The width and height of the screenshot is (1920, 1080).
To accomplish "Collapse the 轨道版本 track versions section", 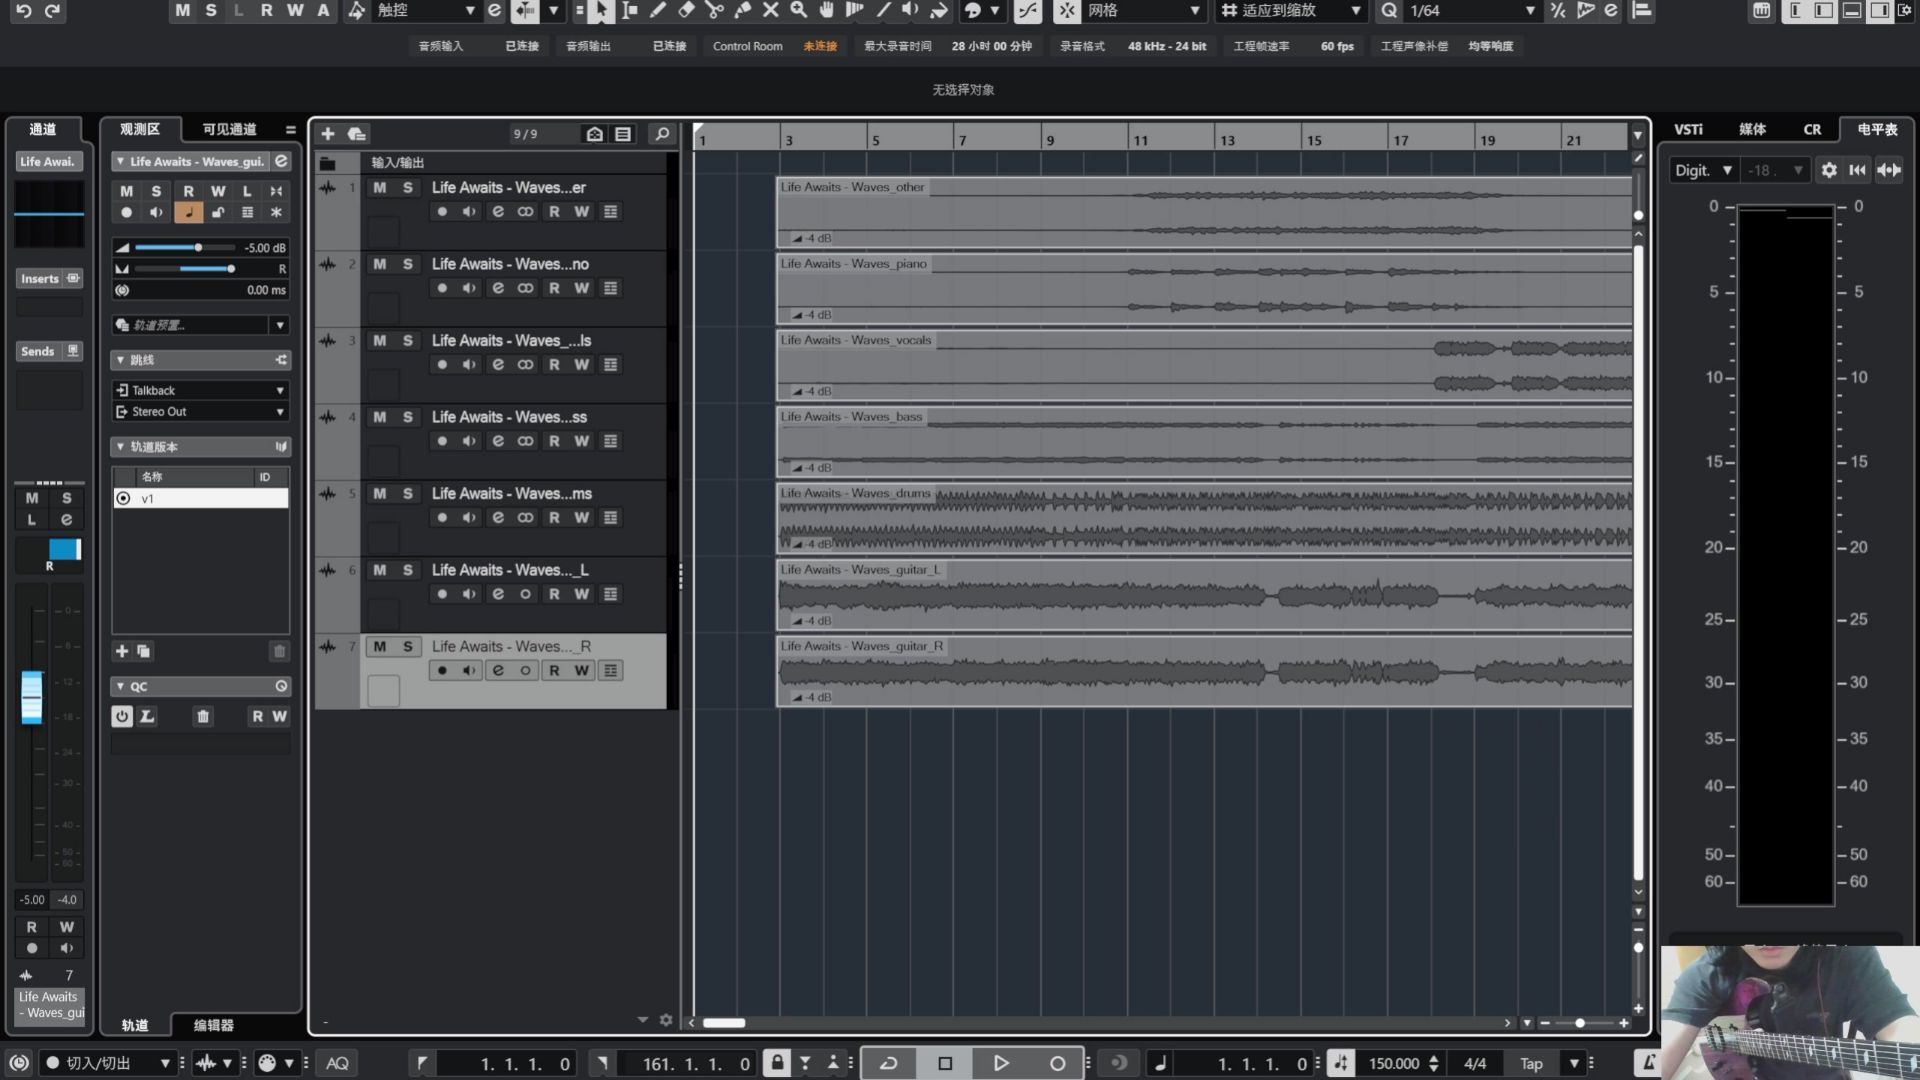I will tap(120, 447).
